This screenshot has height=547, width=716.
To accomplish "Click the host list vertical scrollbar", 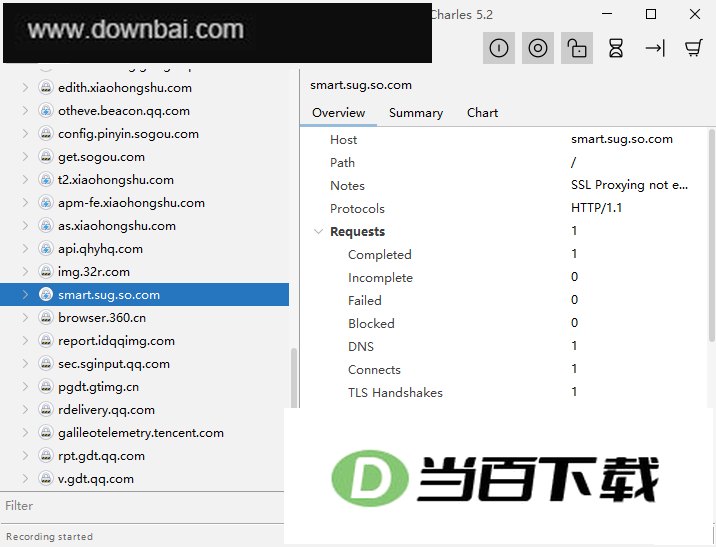I will pos(294,377).
